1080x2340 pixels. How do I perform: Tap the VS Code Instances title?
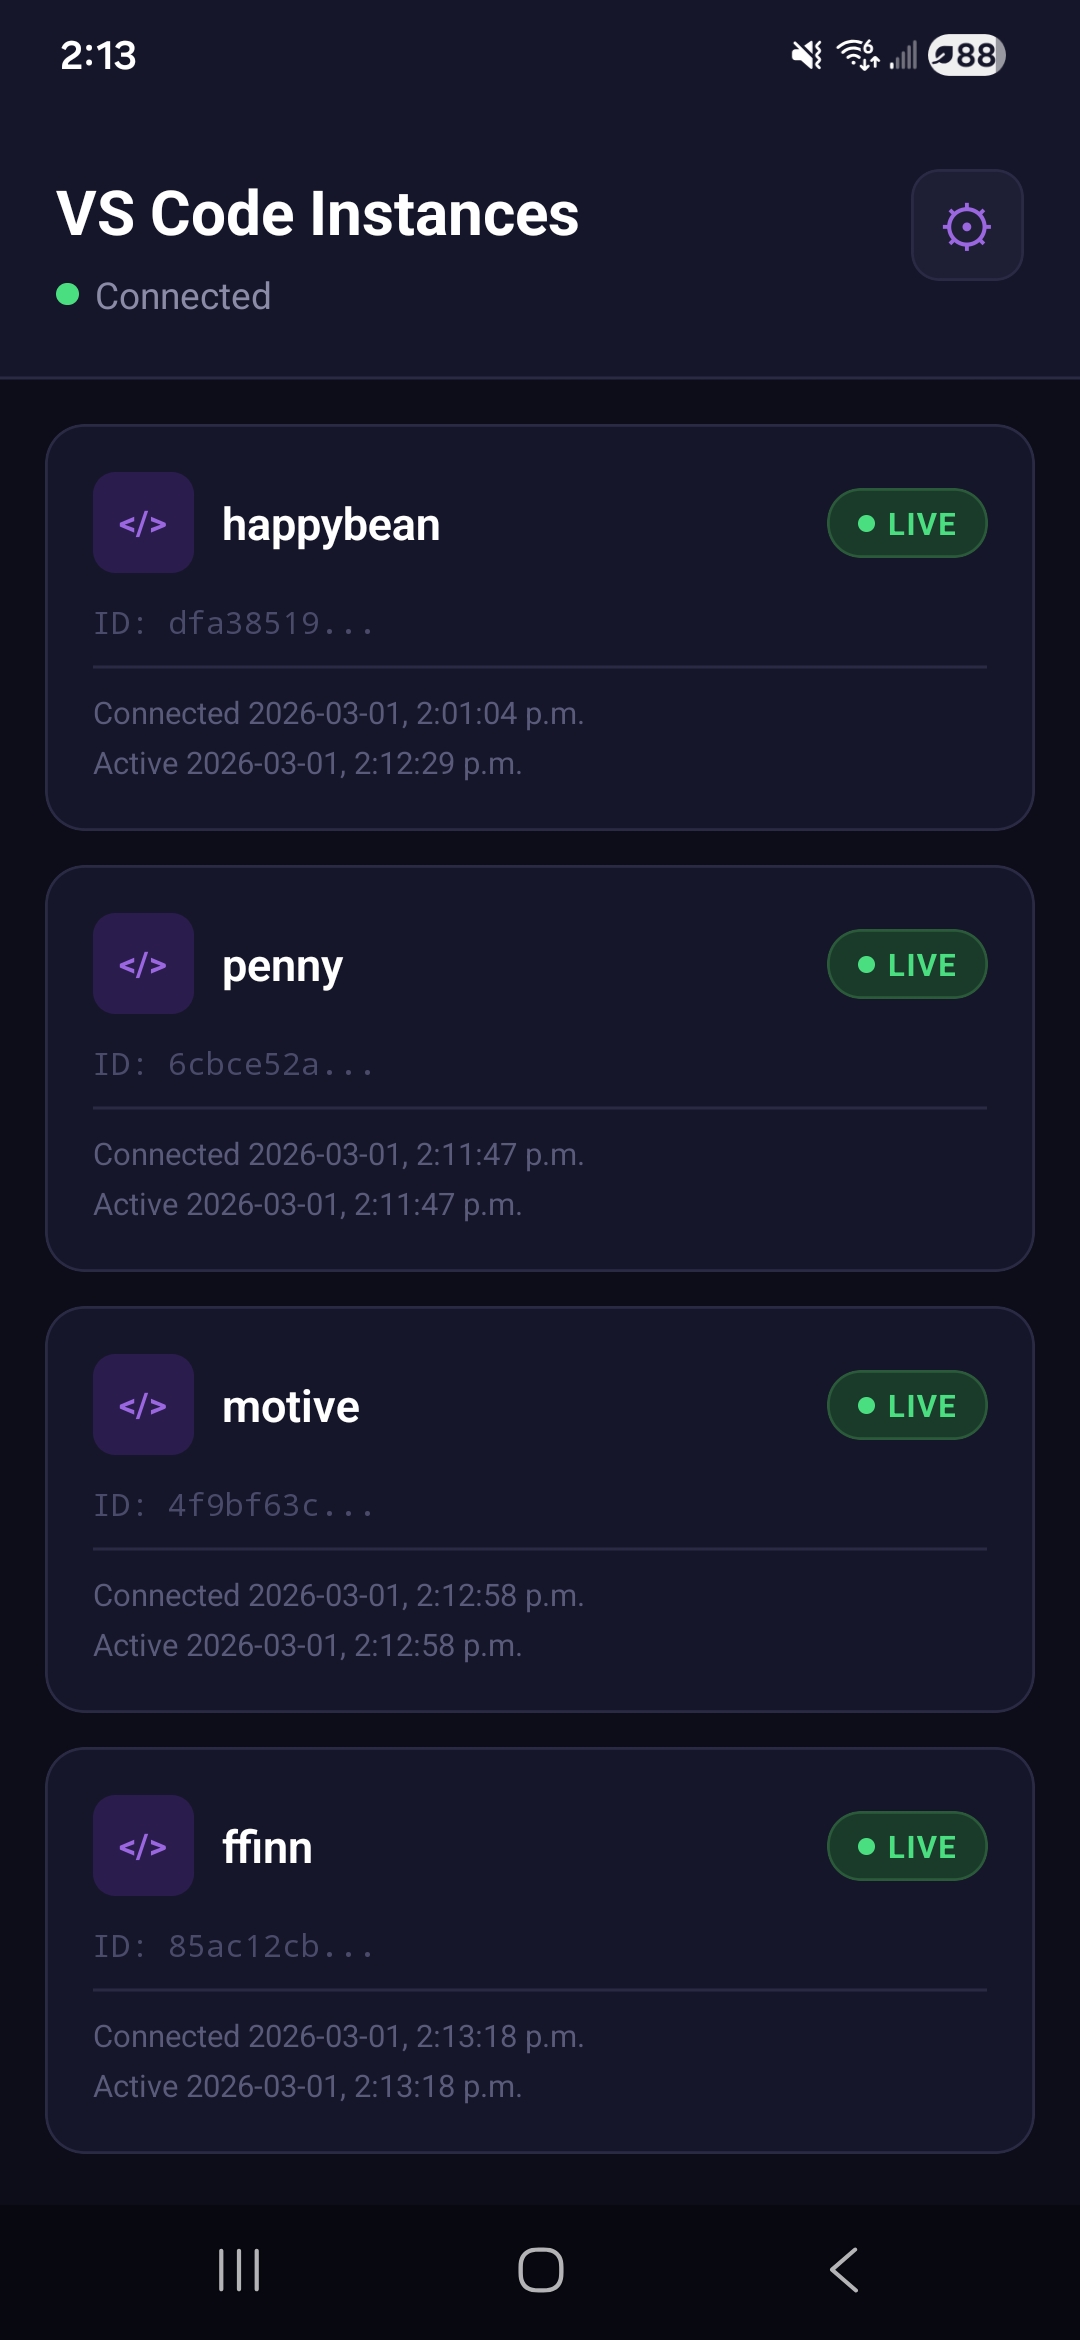317,212
